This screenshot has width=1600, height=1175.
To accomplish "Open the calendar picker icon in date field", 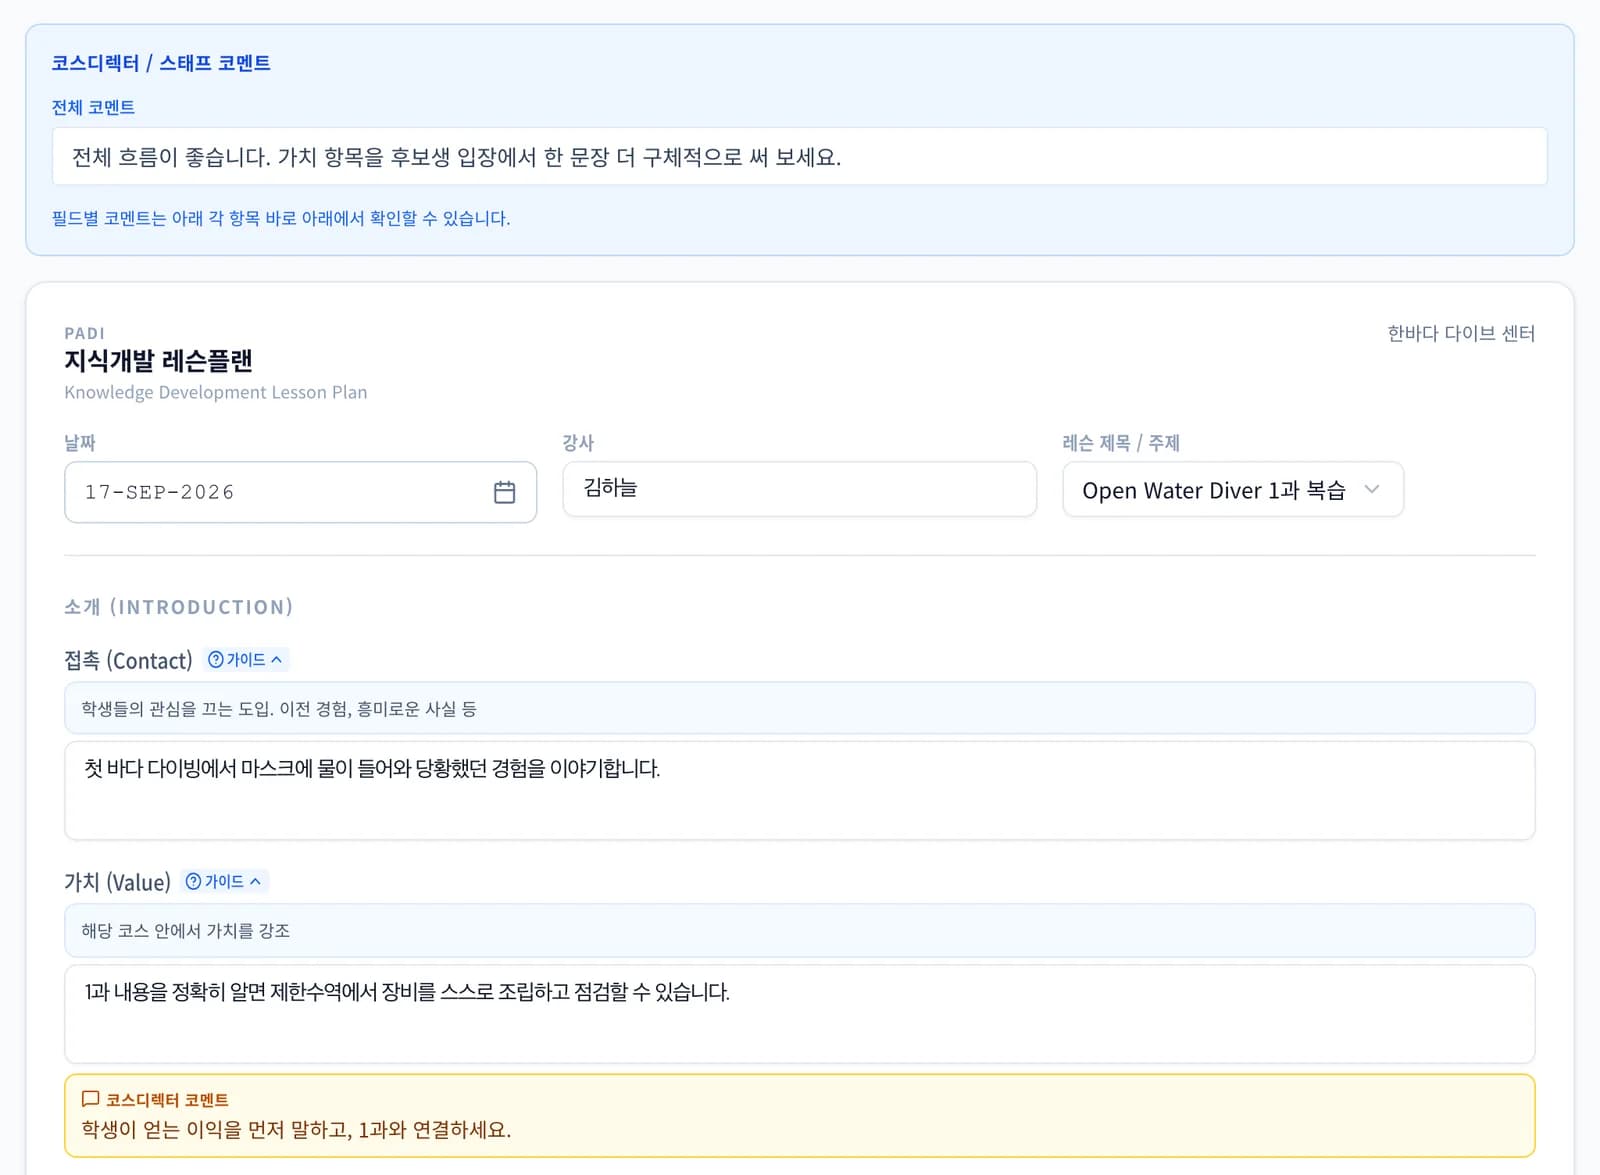I will tap(504, 492).
